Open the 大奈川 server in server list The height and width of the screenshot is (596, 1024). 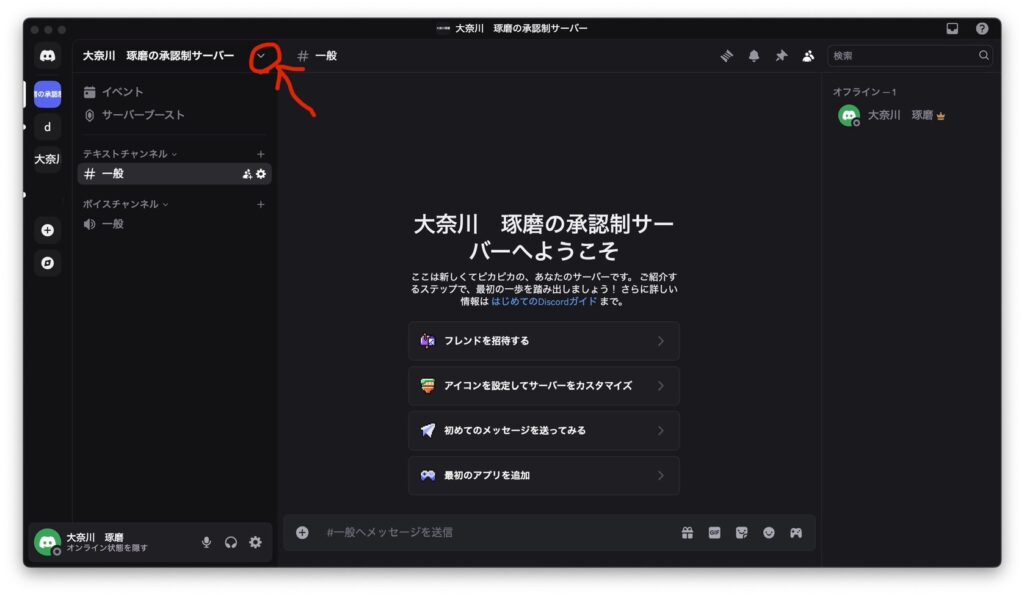coord(47,159)
